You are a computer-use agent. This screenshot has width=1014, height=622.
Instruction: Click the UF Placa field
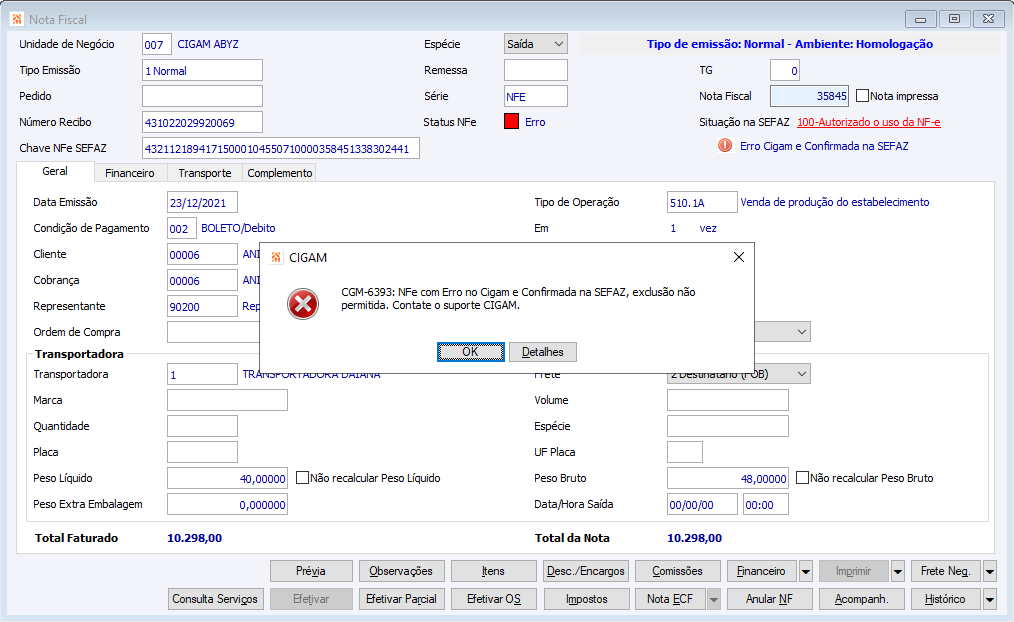tap(684, 452)
